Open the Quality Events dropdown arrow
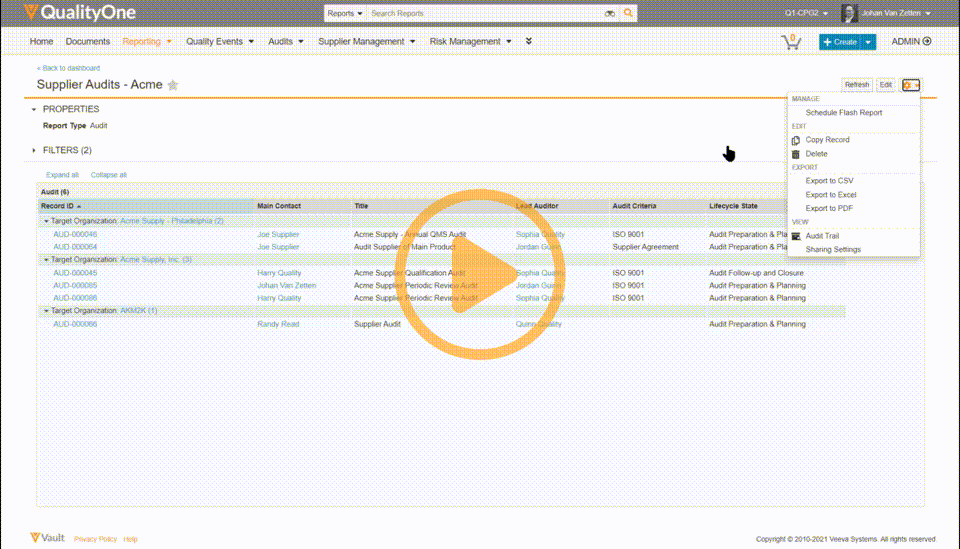960x549 pixels. click(x=251, y=42)
